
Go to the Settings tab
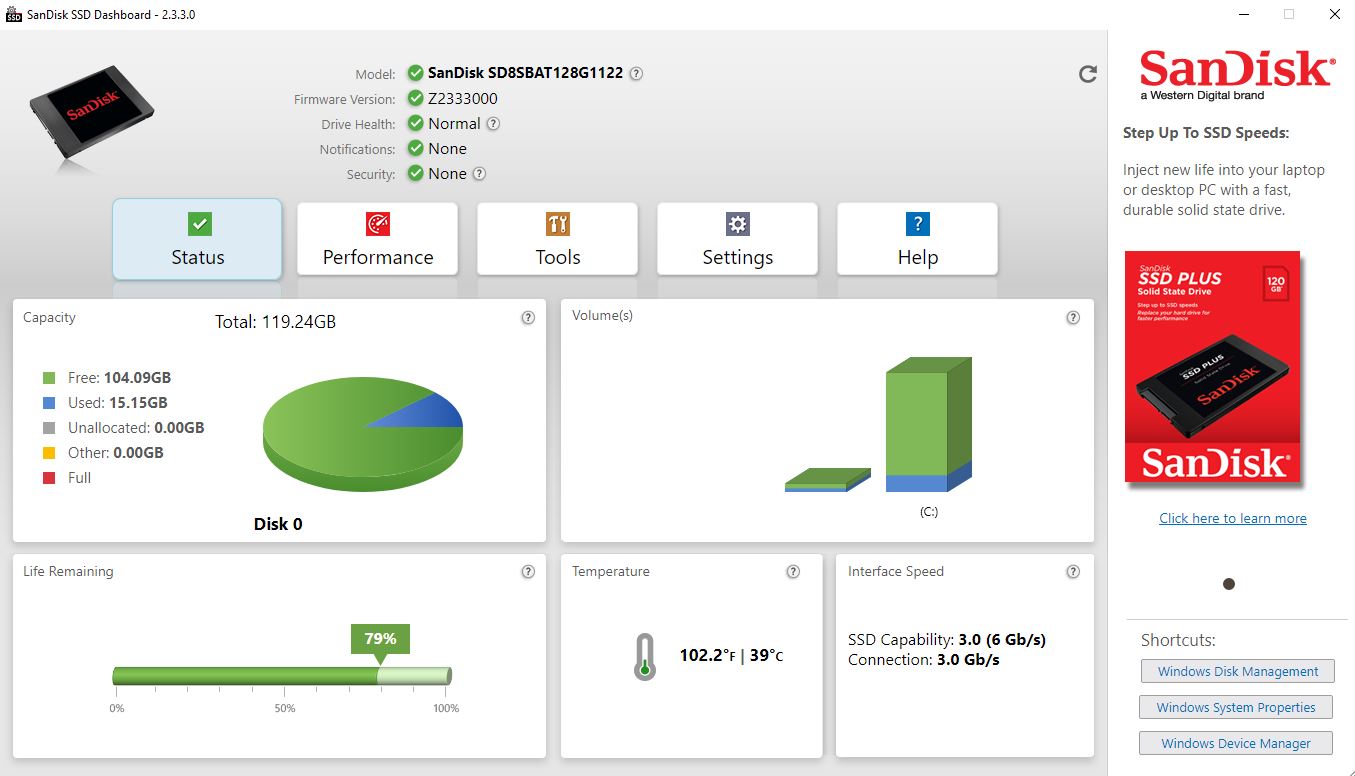[x=737, y=239]
